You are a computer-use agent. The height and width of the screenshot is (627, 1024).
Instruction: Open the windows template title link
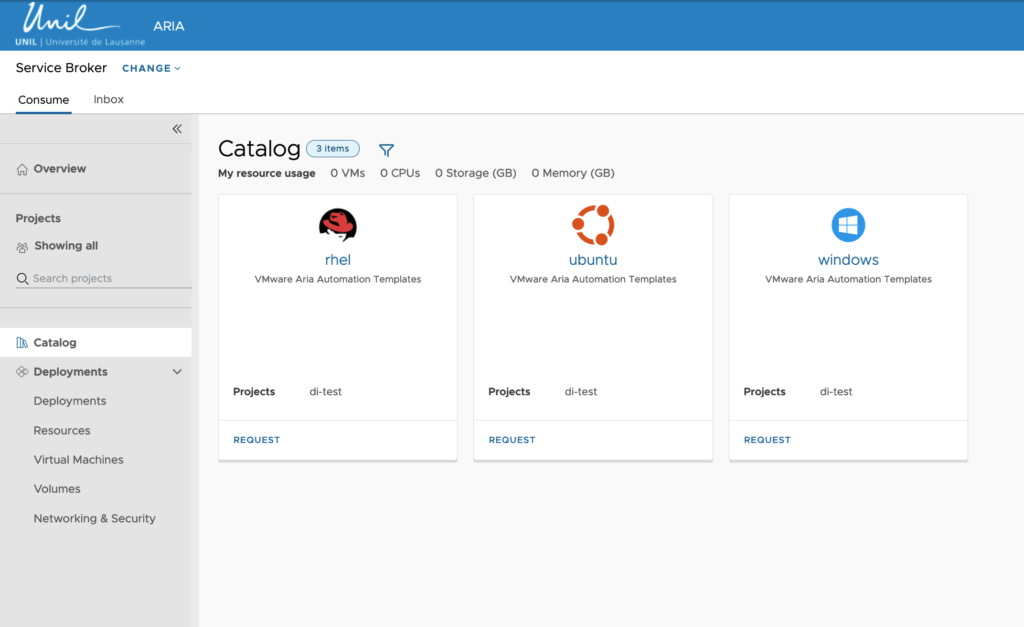click(848, 260)
